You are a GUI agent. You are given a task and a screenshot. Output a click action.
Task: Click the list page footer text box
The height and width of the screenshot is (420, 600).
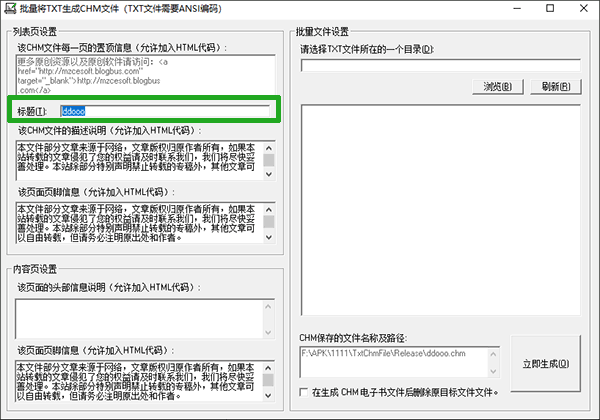click(145, 223)
